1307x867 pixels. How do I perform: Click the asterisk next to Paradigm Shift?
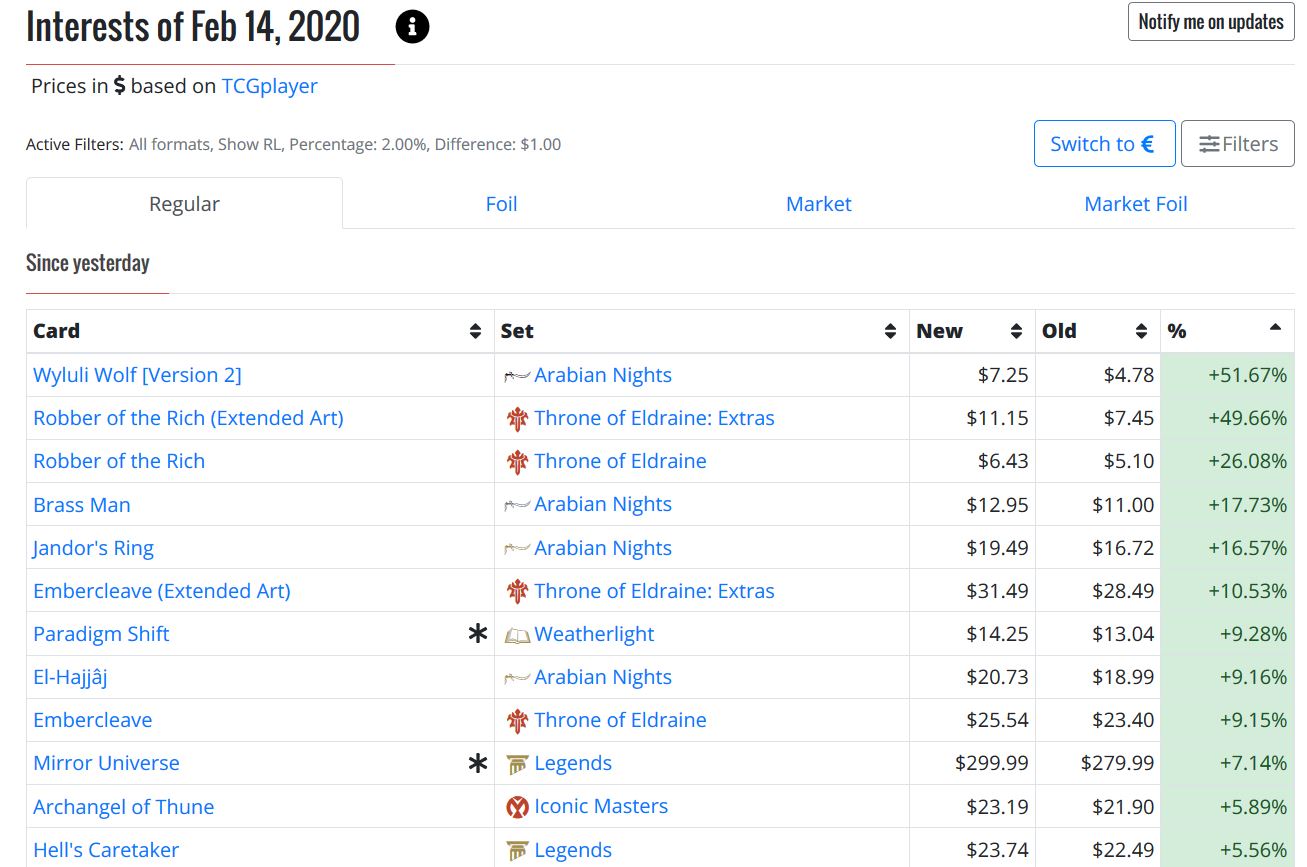point(478,634)
